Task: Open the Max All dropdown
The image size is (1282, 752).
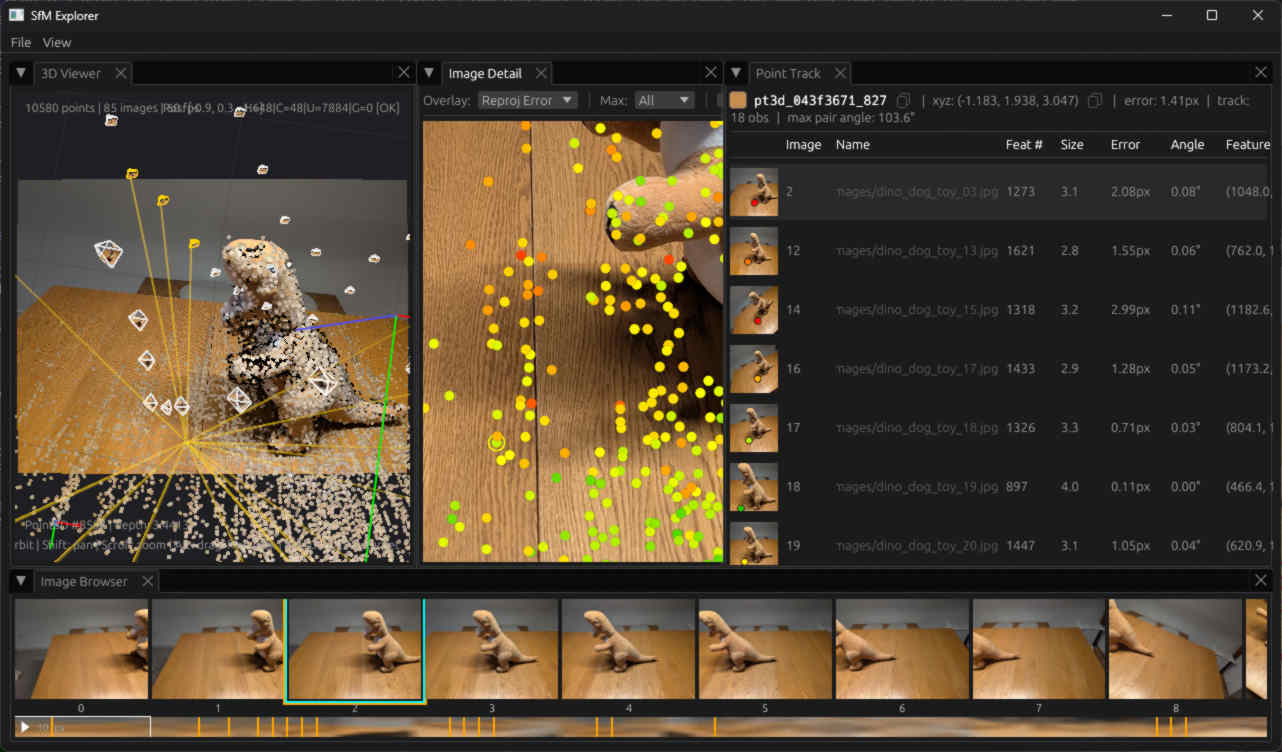Action: coord(664,100)
